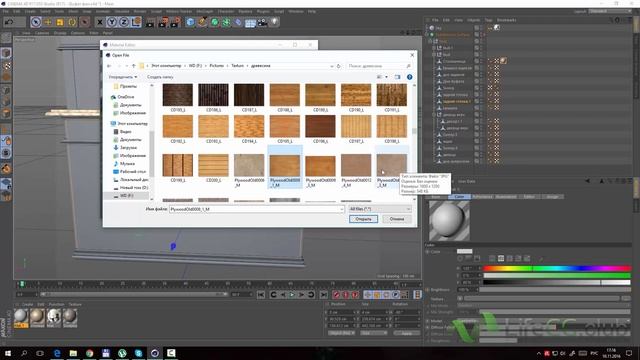This screenshot has width=640, height=360.
Task: Open the All Files type dropdown
Action: tap(380, 209)
